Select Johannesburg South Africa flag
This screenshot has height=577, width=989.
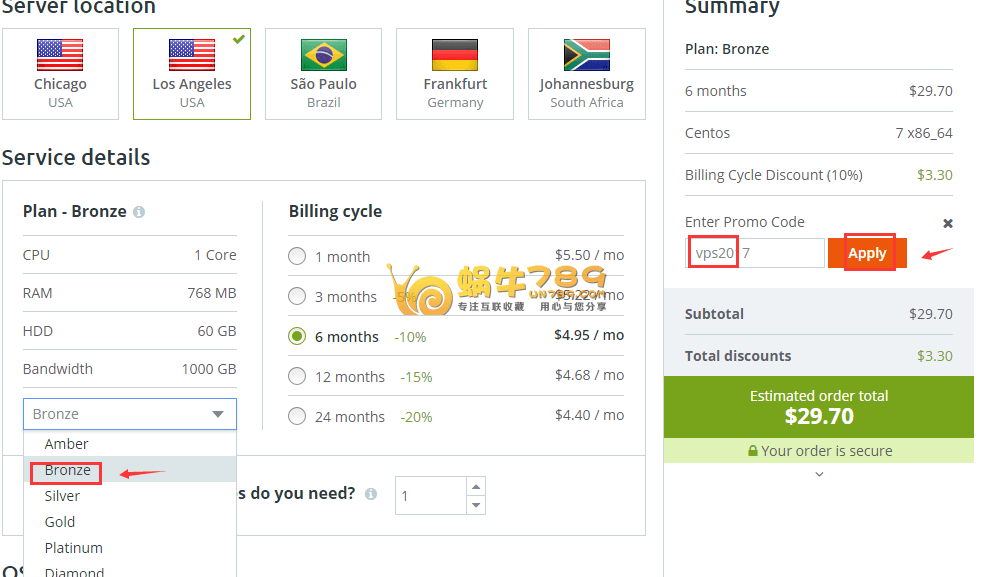tap(587, 54)
